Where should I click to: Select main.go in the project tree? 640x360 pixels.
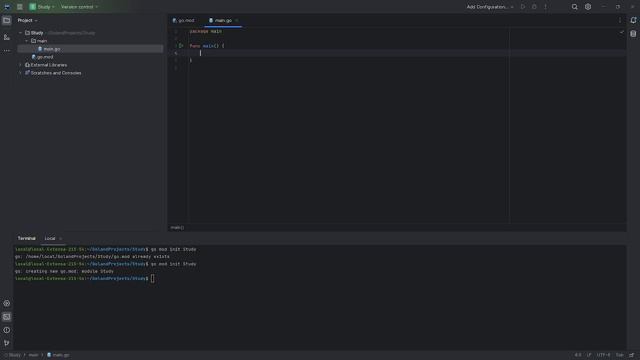click(51, 49)
